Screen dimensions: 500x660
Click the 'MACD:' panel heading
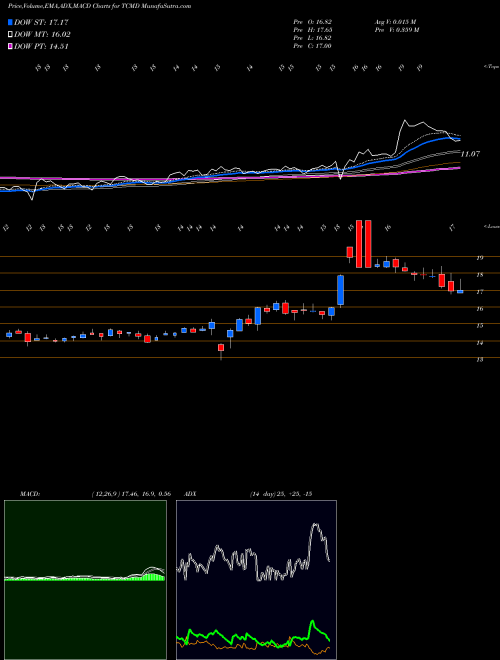tap(29, 494)
